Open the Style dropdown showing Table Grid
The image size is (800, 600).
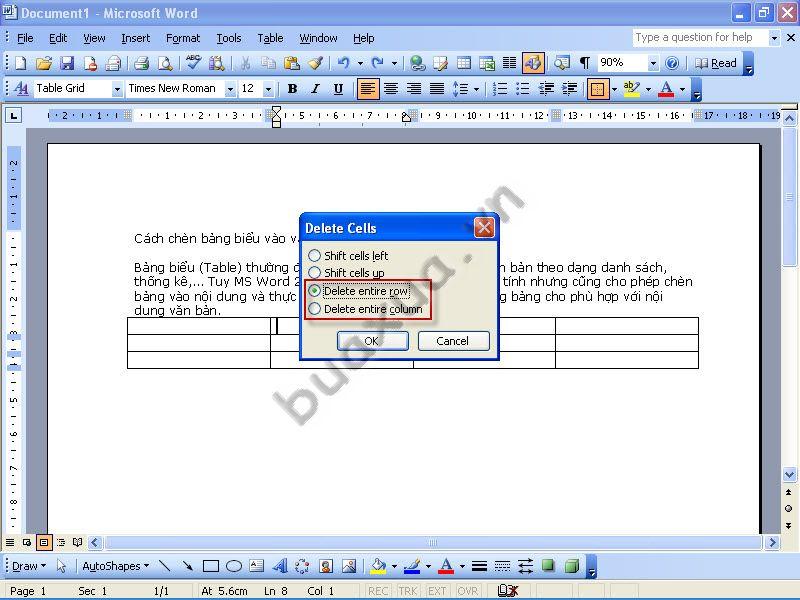117,89
